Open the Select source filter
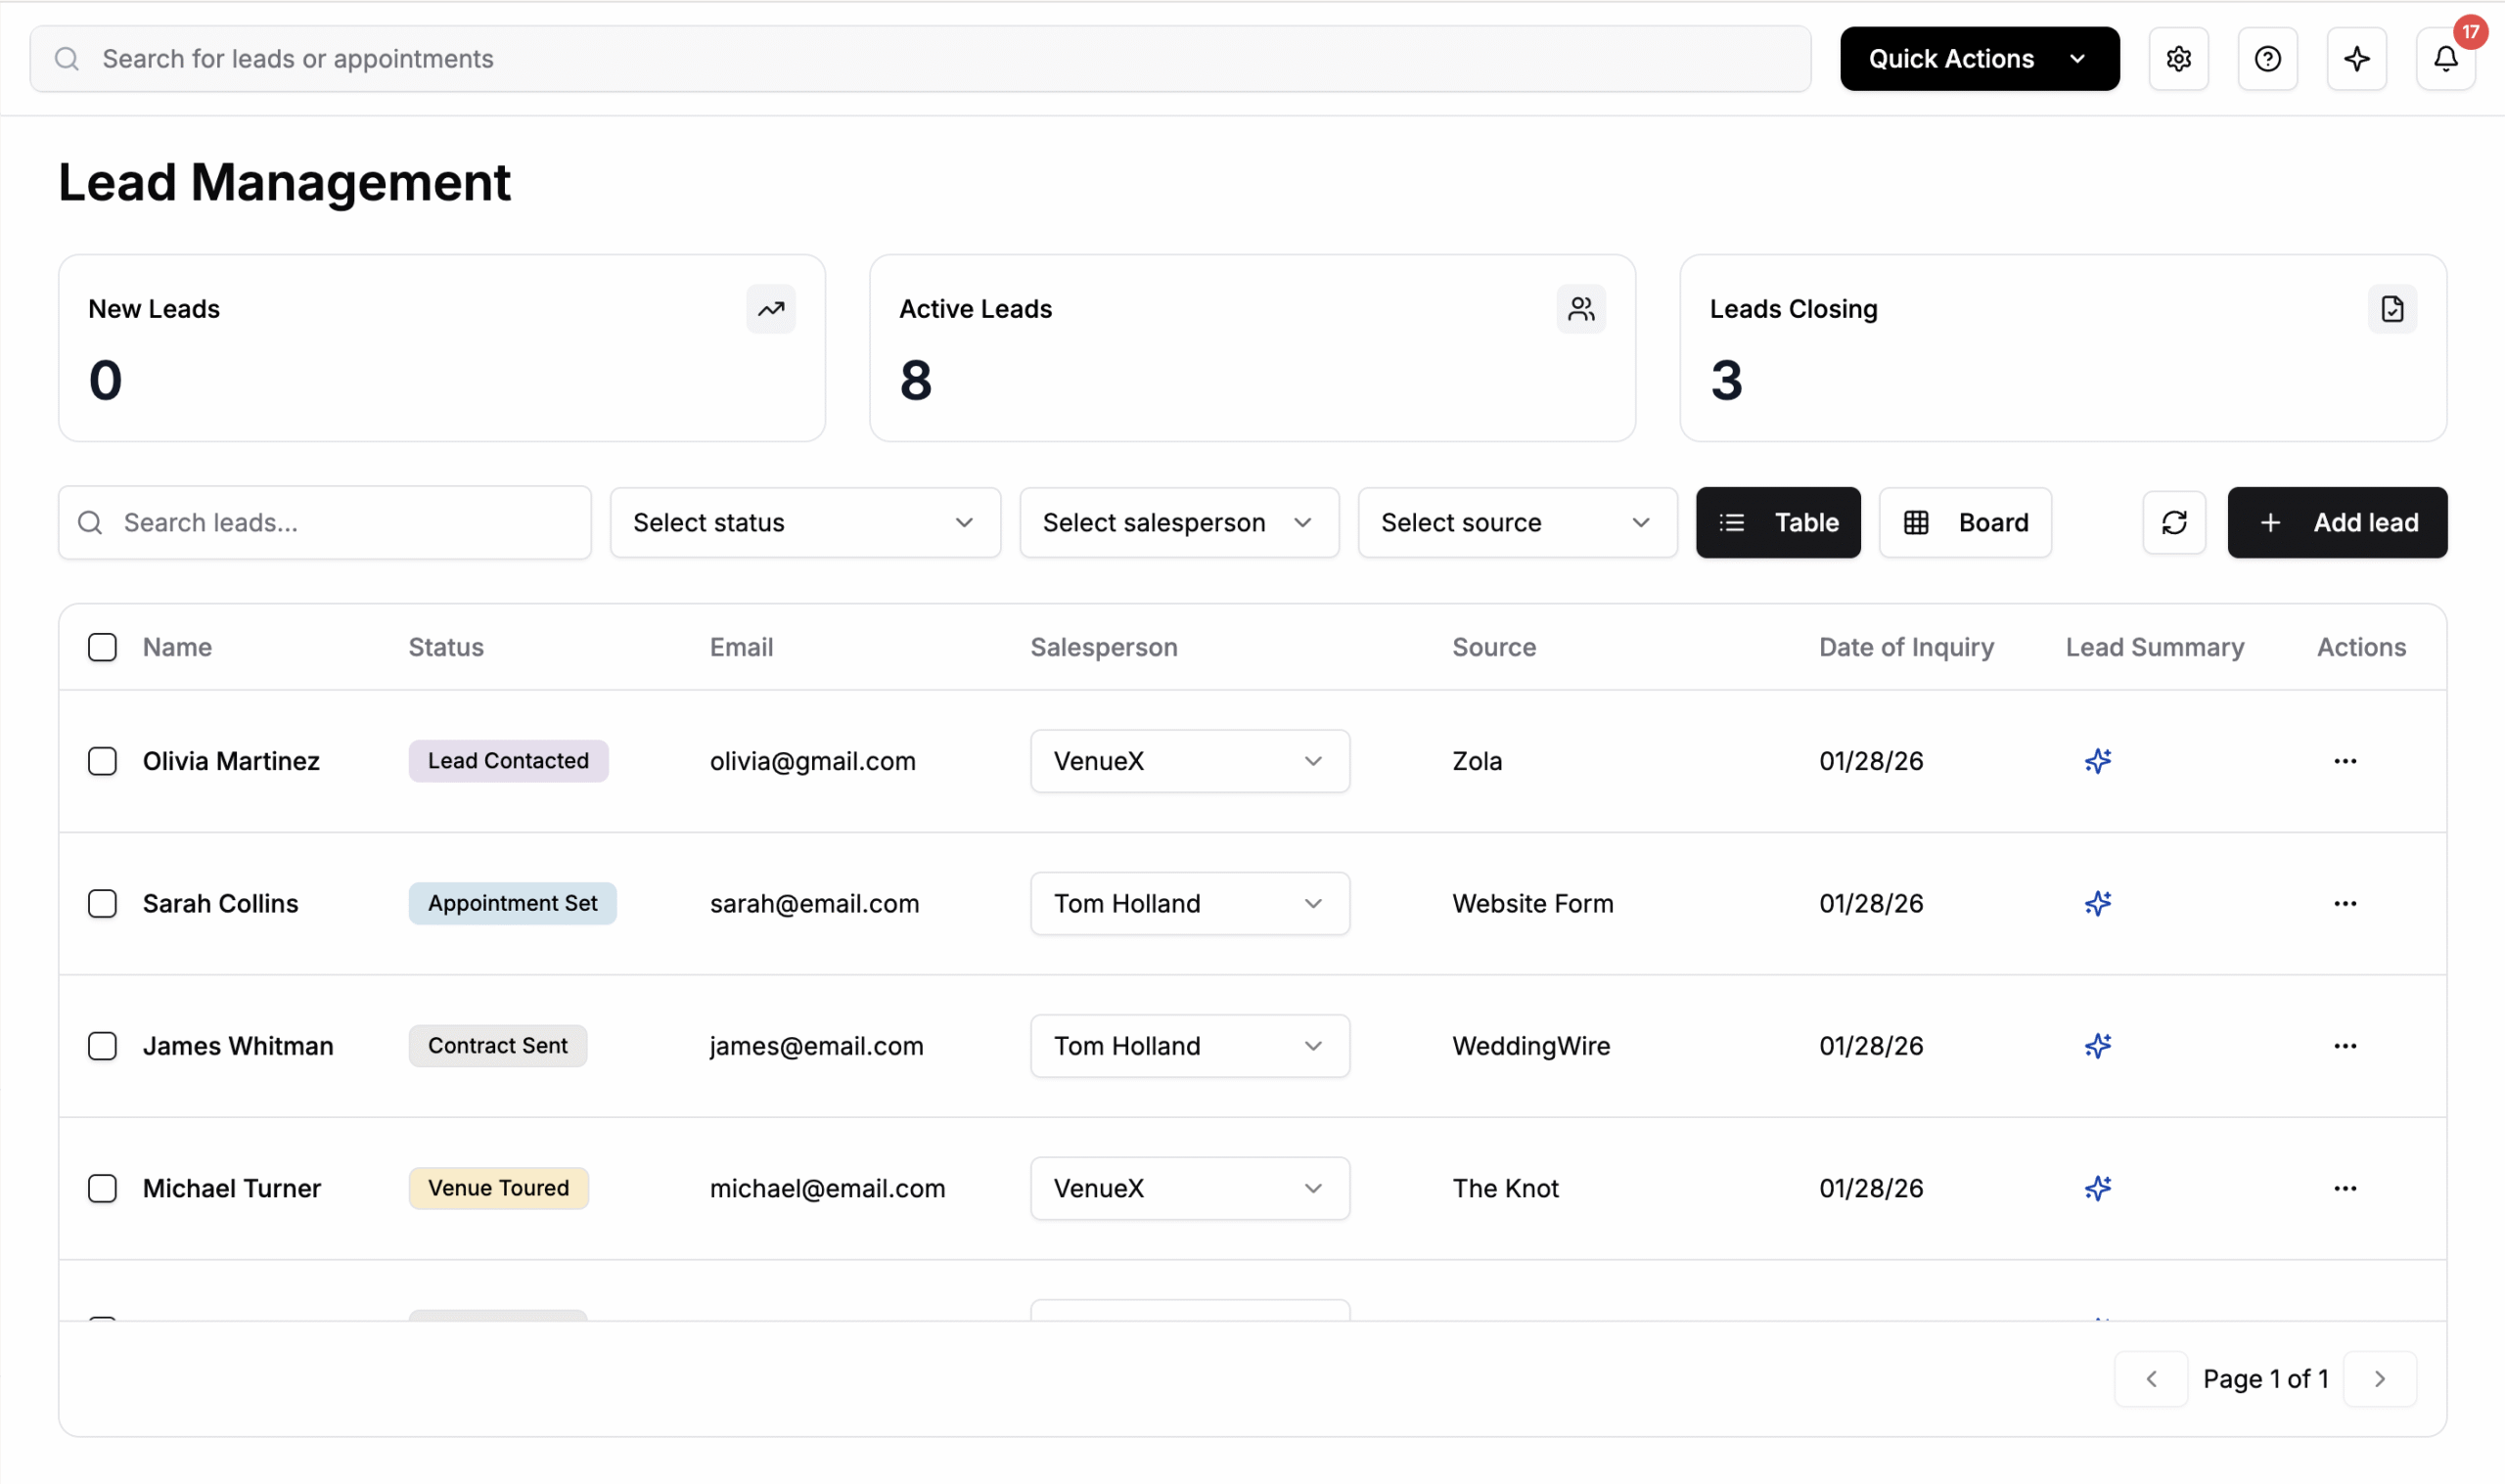The image size is (2505, 1484). pos(1516,522)
